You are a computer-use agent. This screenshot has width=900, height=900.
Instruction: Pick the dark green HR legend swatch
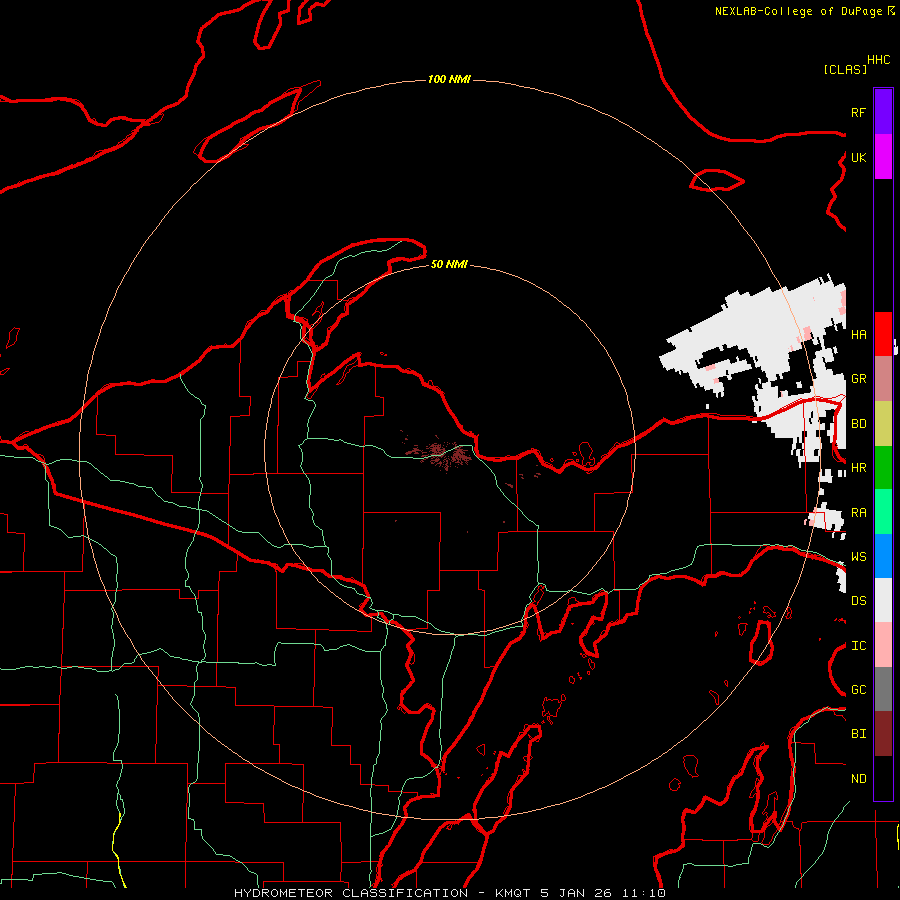[883, 468]
